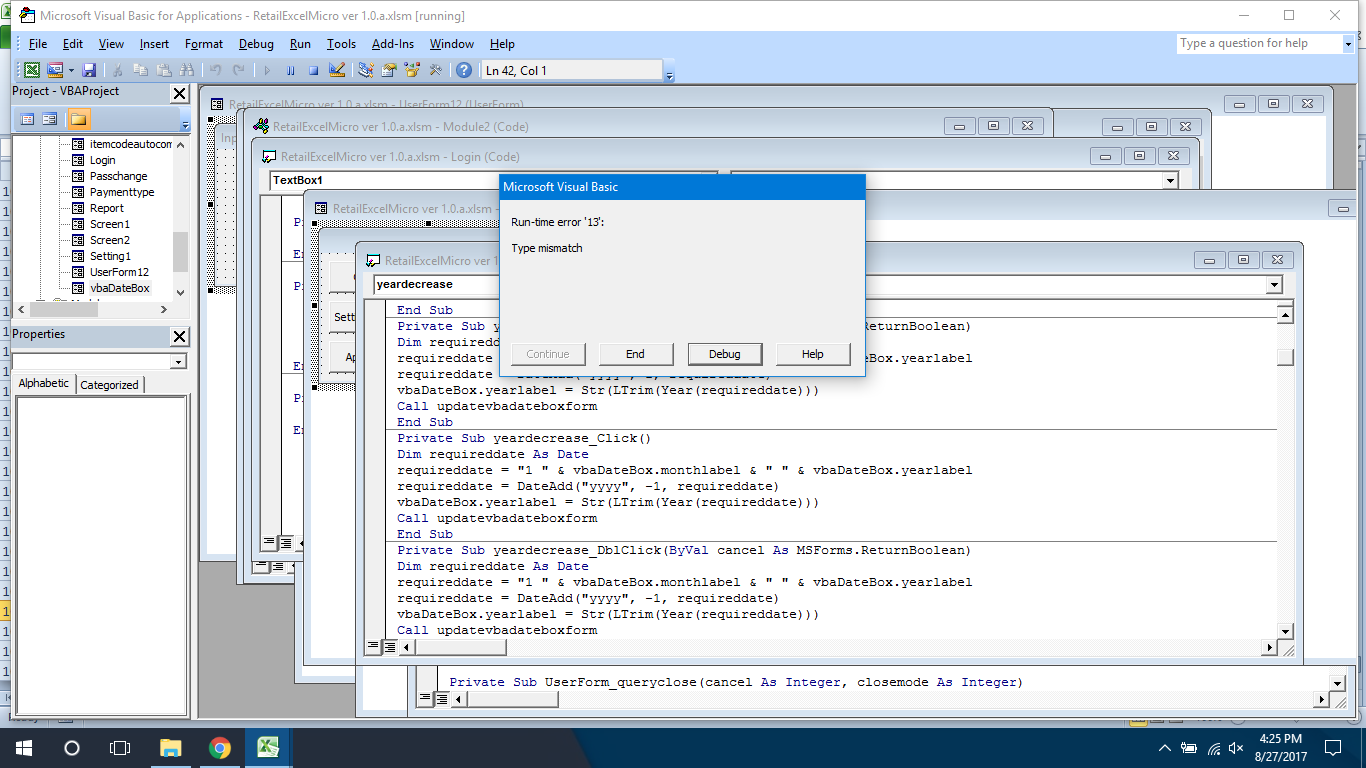Viewport: 1366px width, 768px height.
Task: Click View Object icon in Project panel
Action: pyautogui.click(x=49, y=119)
